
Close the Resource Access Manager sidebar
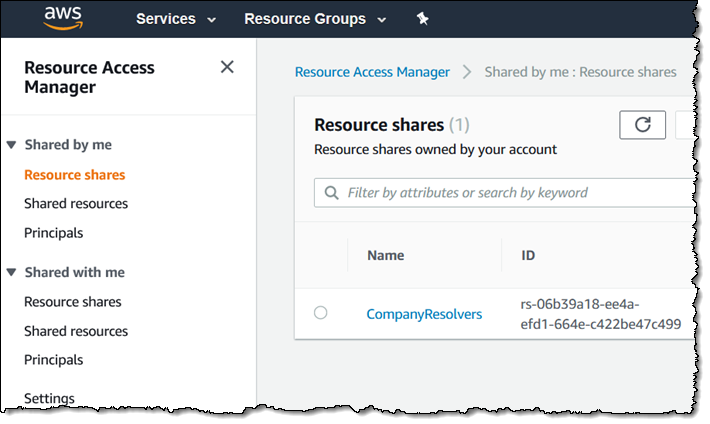click(x=227, y=67)
